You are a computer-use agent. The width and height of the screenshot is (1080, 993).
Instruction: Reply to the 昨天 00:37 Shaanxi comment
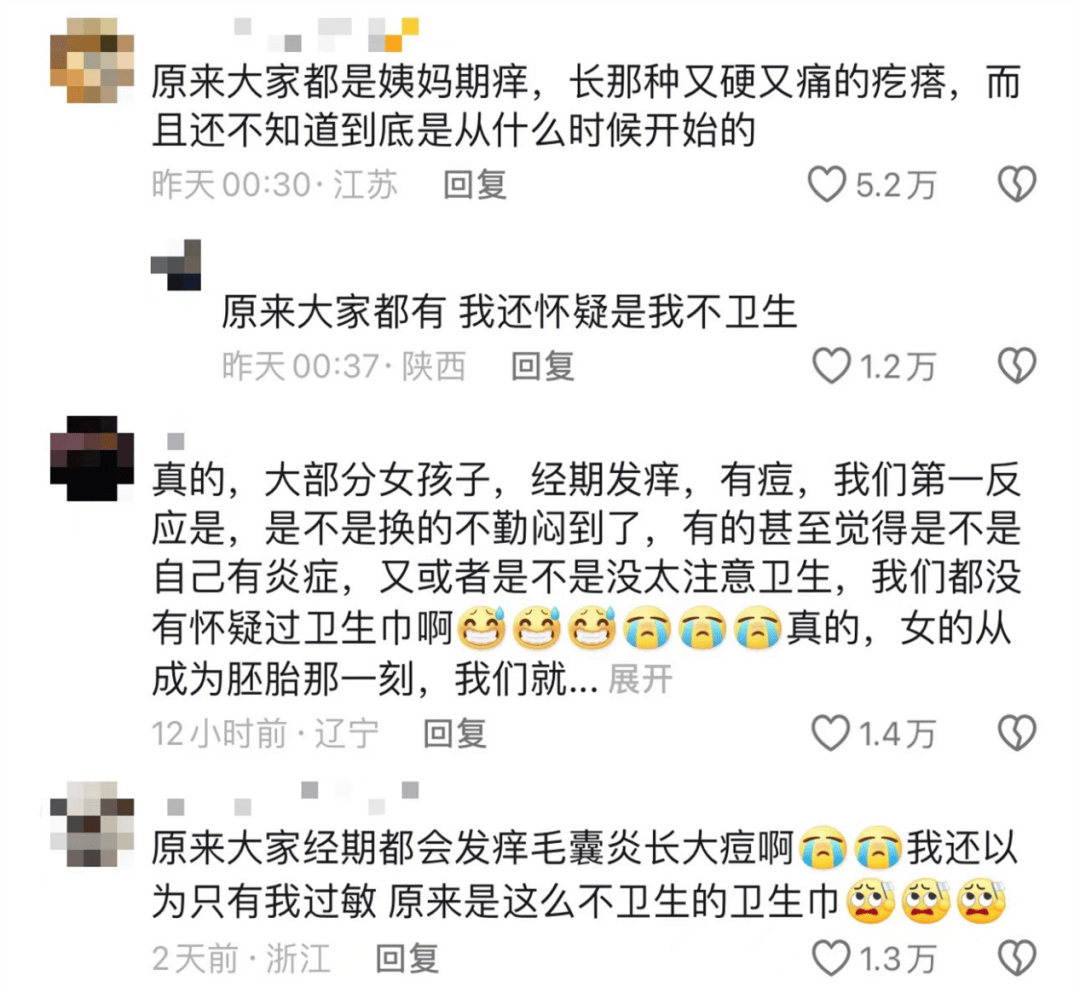(542, 366)
